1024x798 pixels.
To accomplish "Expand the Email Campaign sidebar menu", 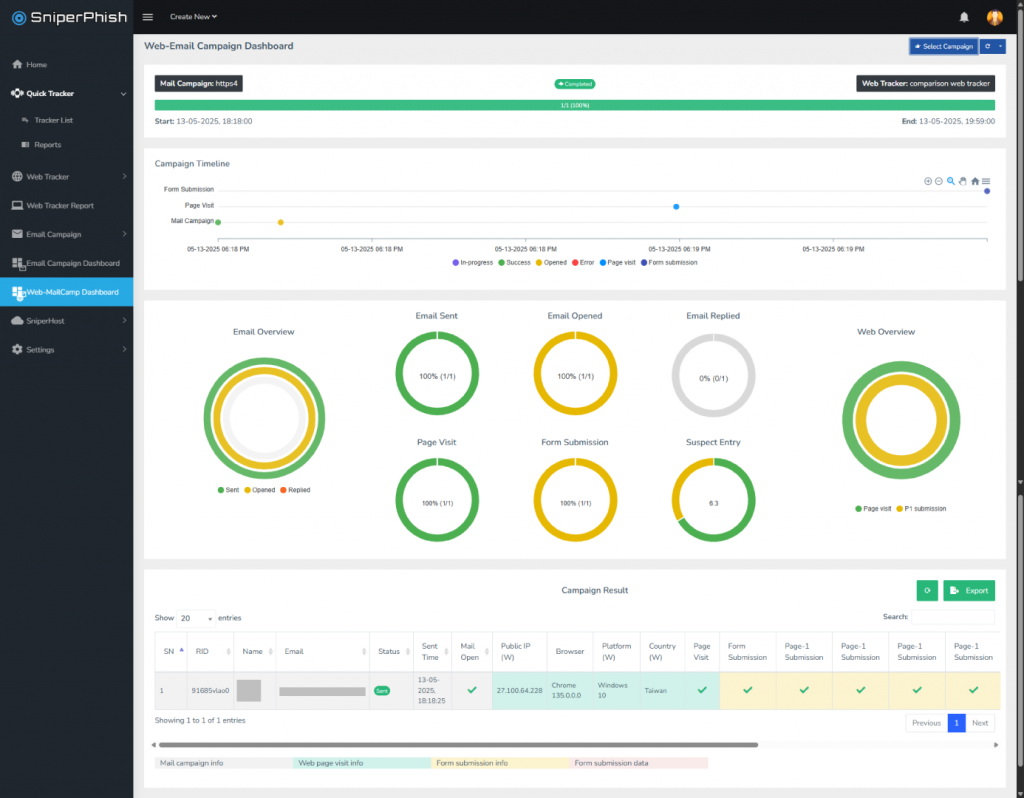I will coord(67,234).
